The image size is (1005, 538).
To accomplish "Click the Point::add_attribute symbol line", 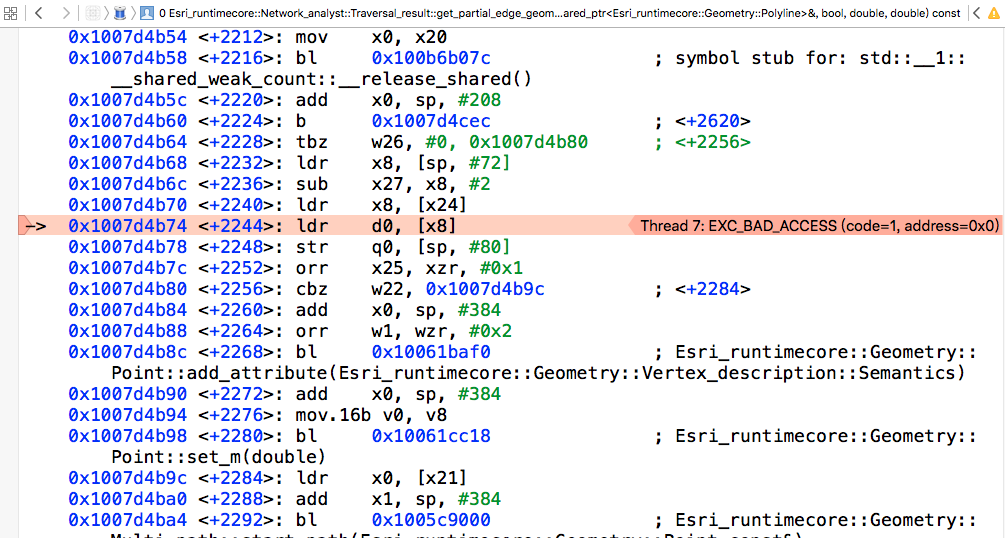I will pyautogui.click(x=538, y=373).
